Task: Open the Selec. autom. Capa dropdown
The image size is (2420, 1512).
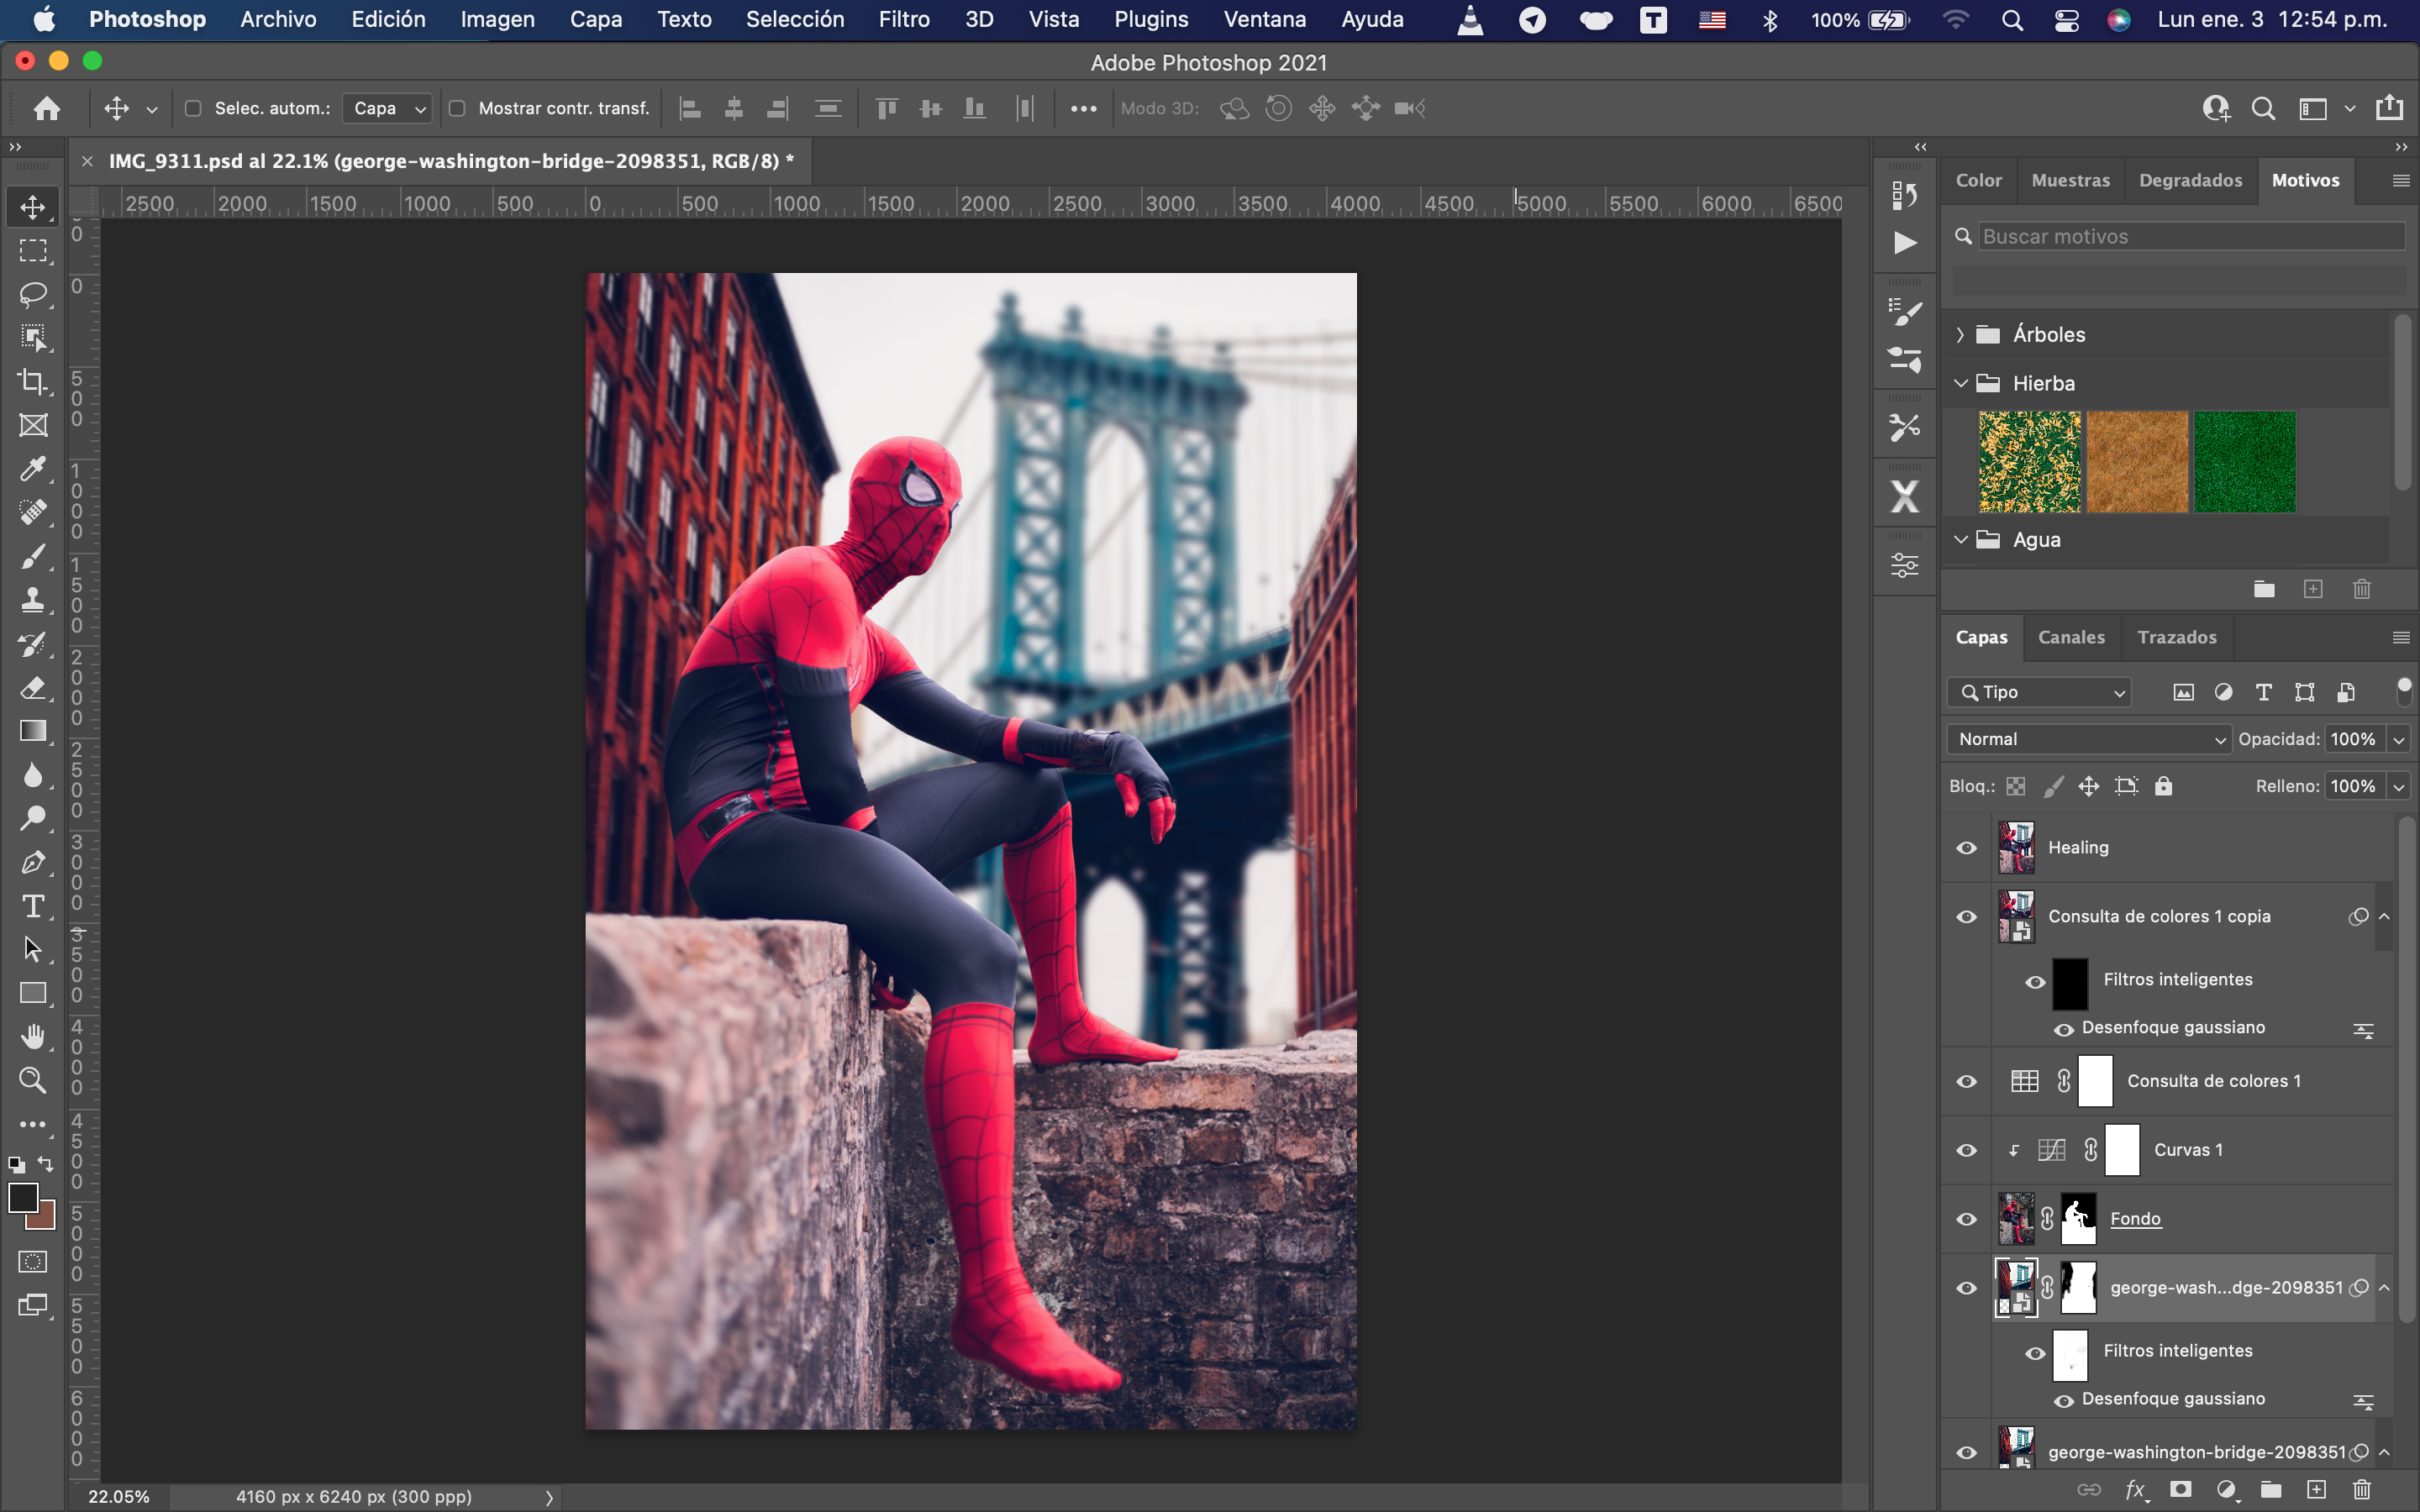Action: click(x=387, y=108)
